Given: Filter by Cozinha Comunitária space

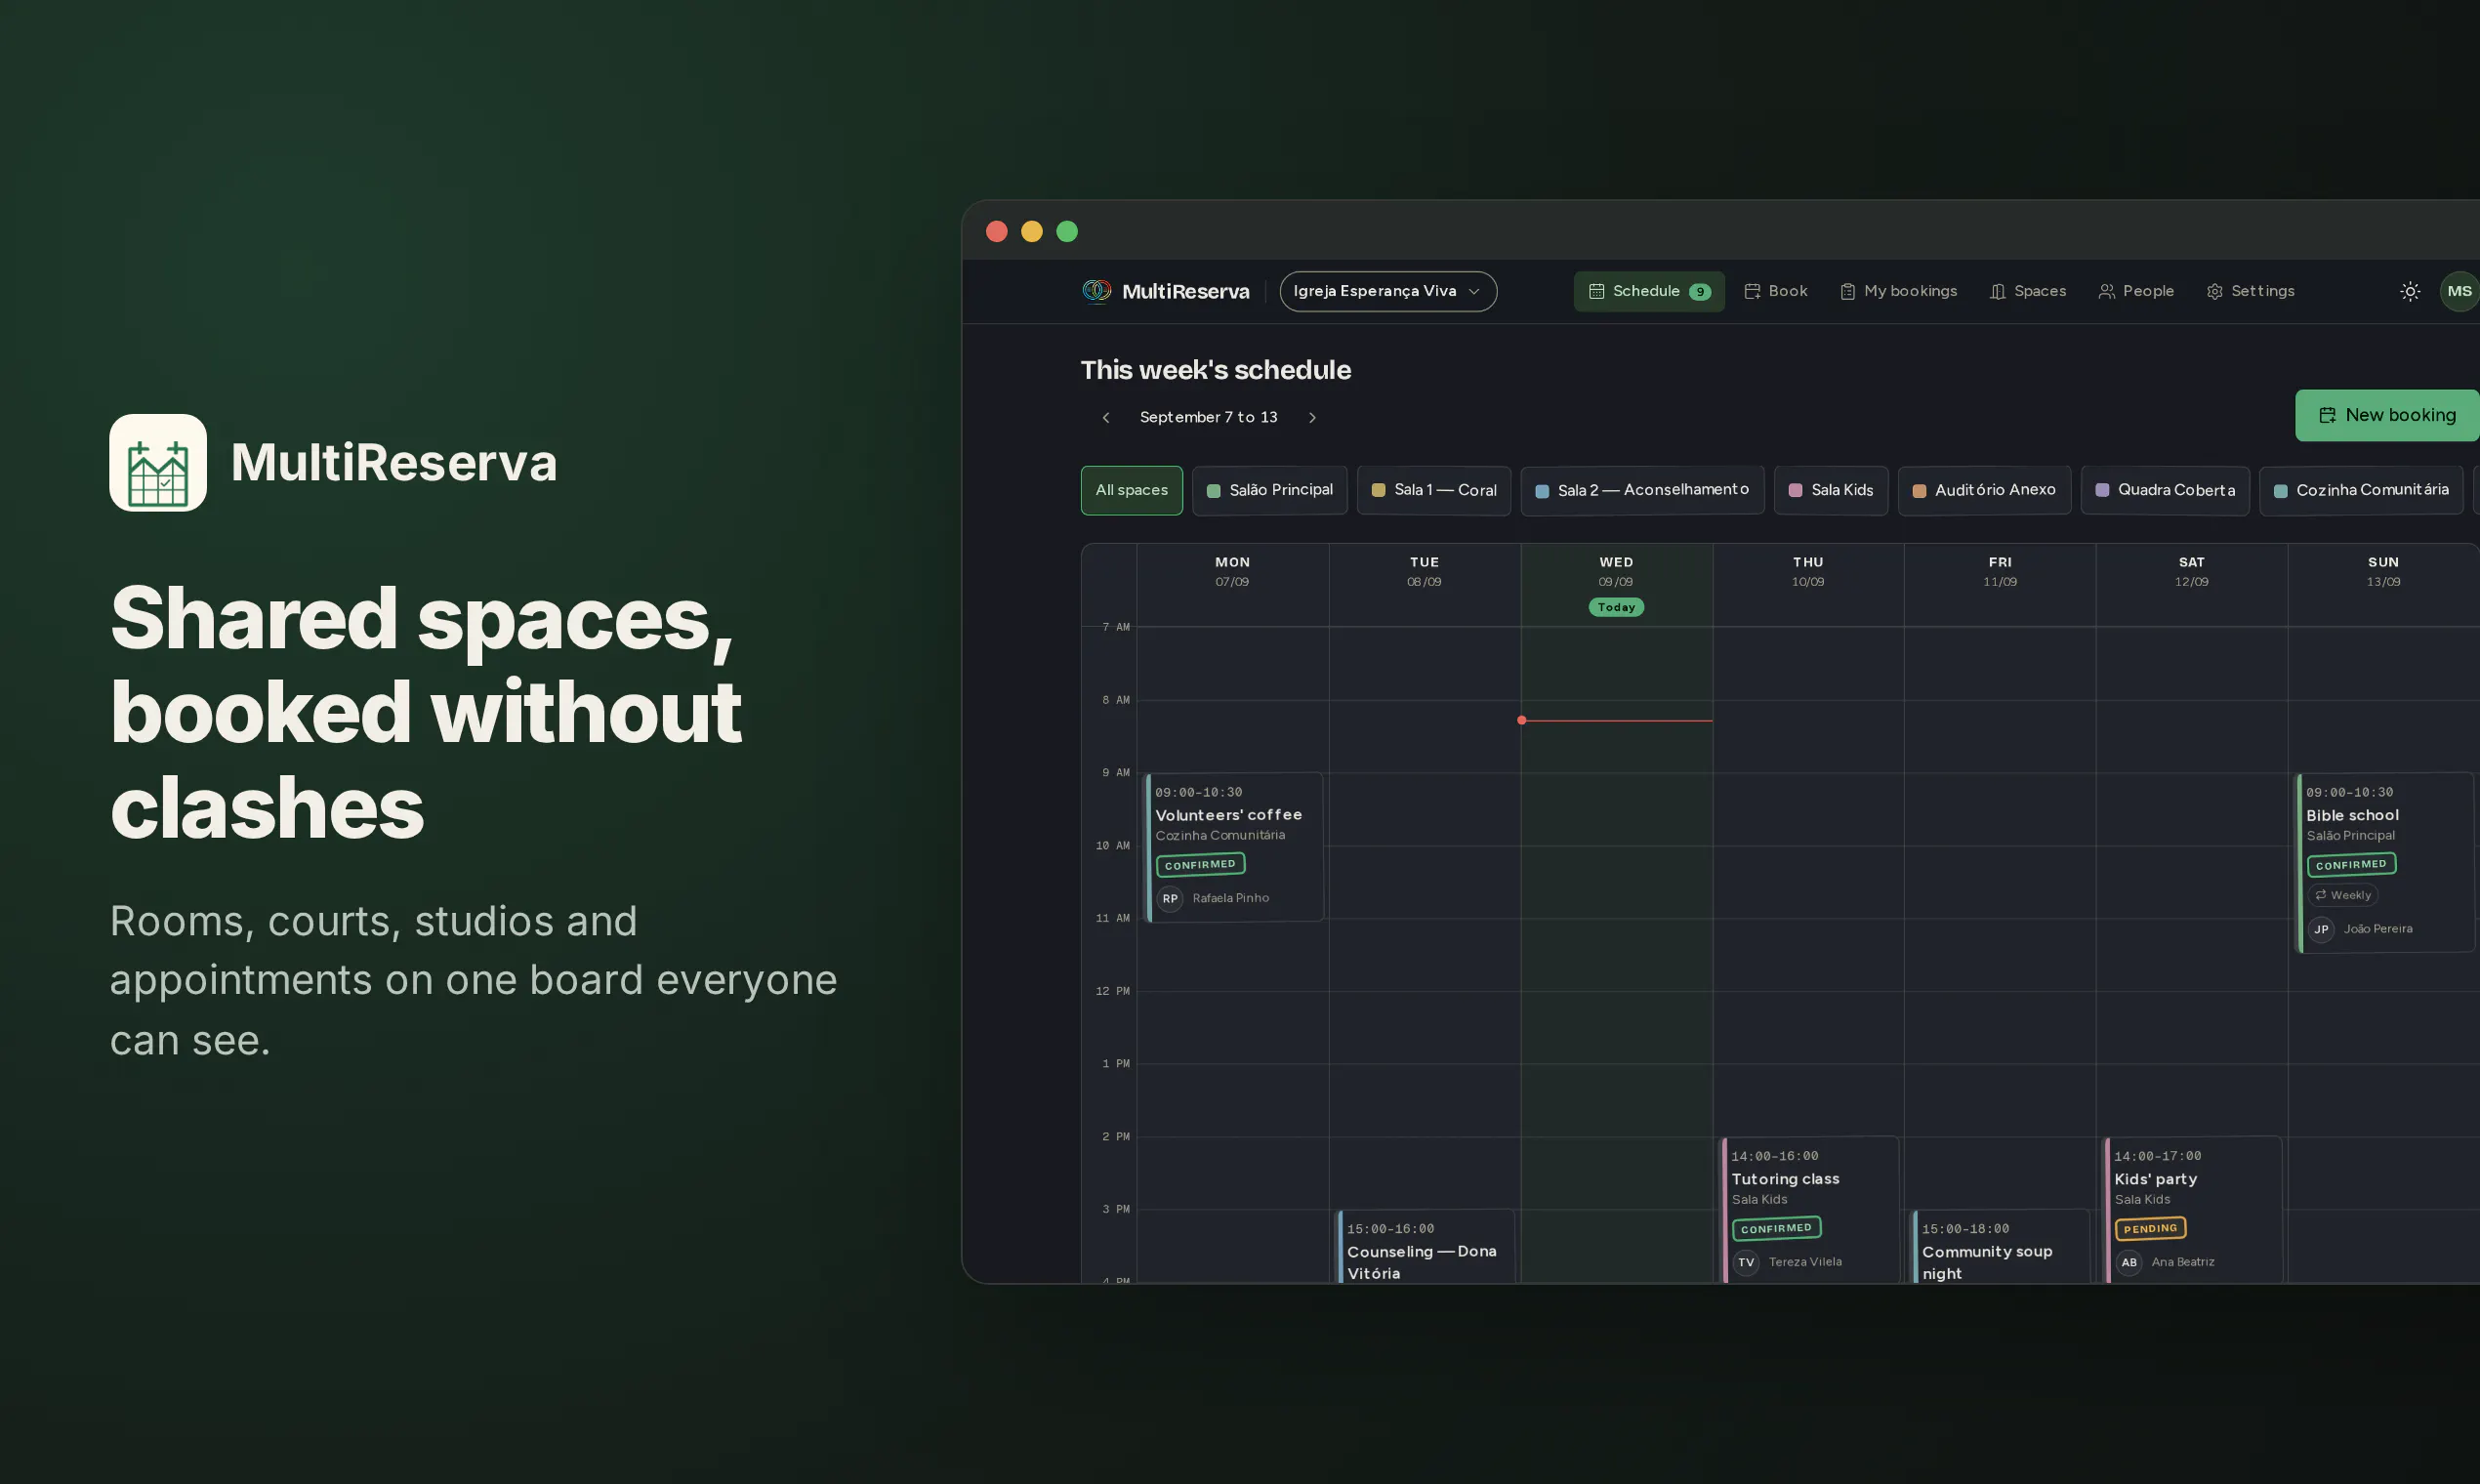Looking at the screenshot, I should click(x=2361, y=490).
